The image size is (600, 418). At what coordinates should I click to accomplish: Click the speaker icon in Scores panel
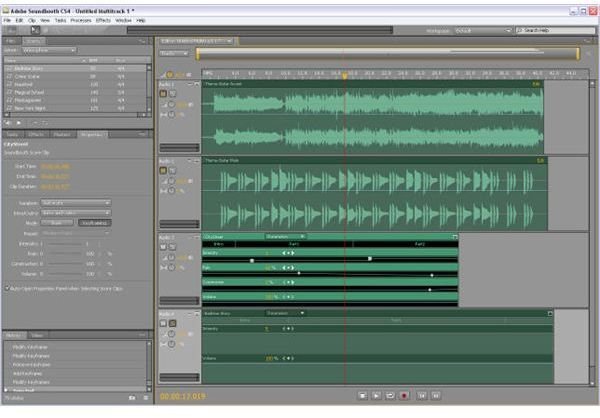tap(8, 123)
